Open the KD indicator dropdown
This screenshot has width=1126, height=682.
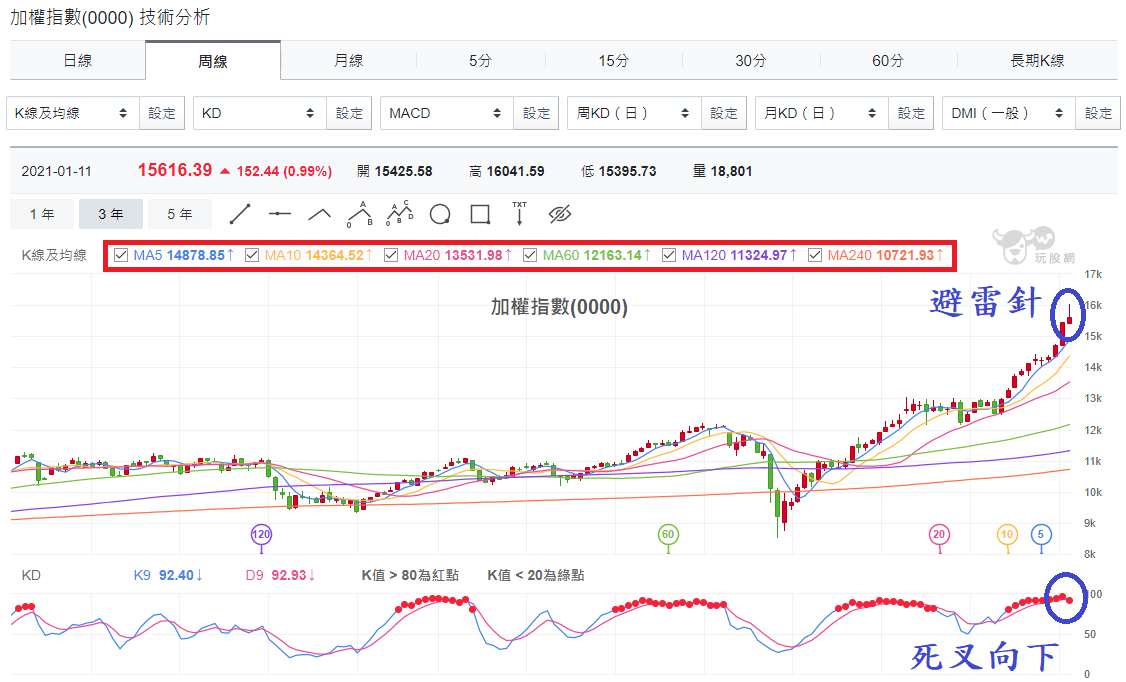(x=260, y=113)
